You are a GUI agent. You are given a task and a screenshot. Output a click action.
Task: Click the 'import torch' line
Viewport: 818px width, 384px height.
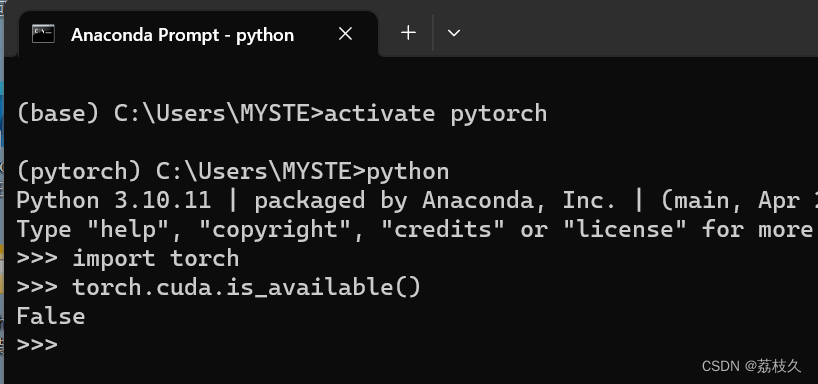[128, 259]
